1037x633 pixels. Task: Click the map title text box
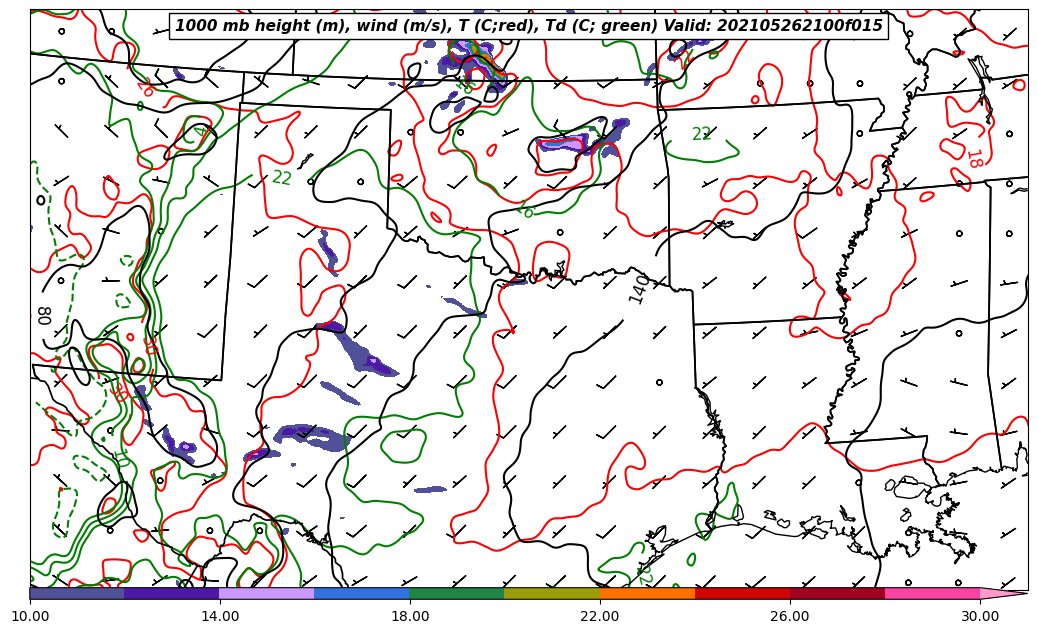tap(528, 26)
